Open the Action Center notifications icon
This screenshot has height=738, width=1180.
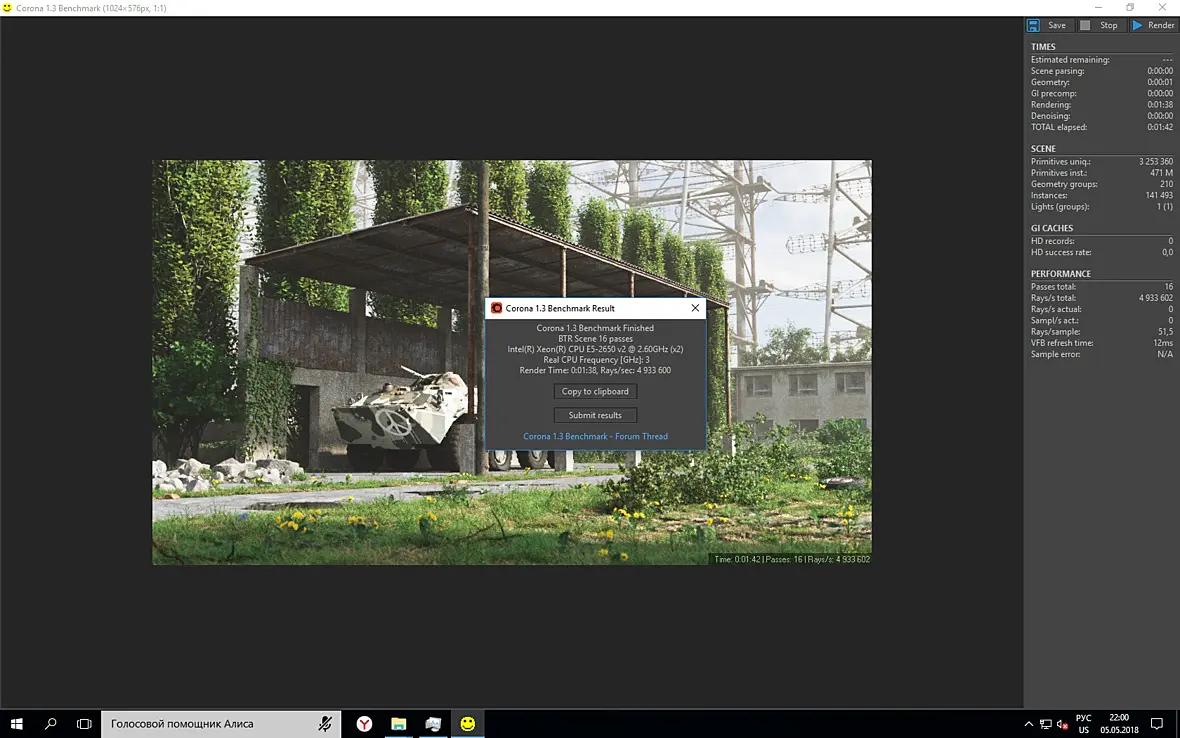[x=1157, y=724]
